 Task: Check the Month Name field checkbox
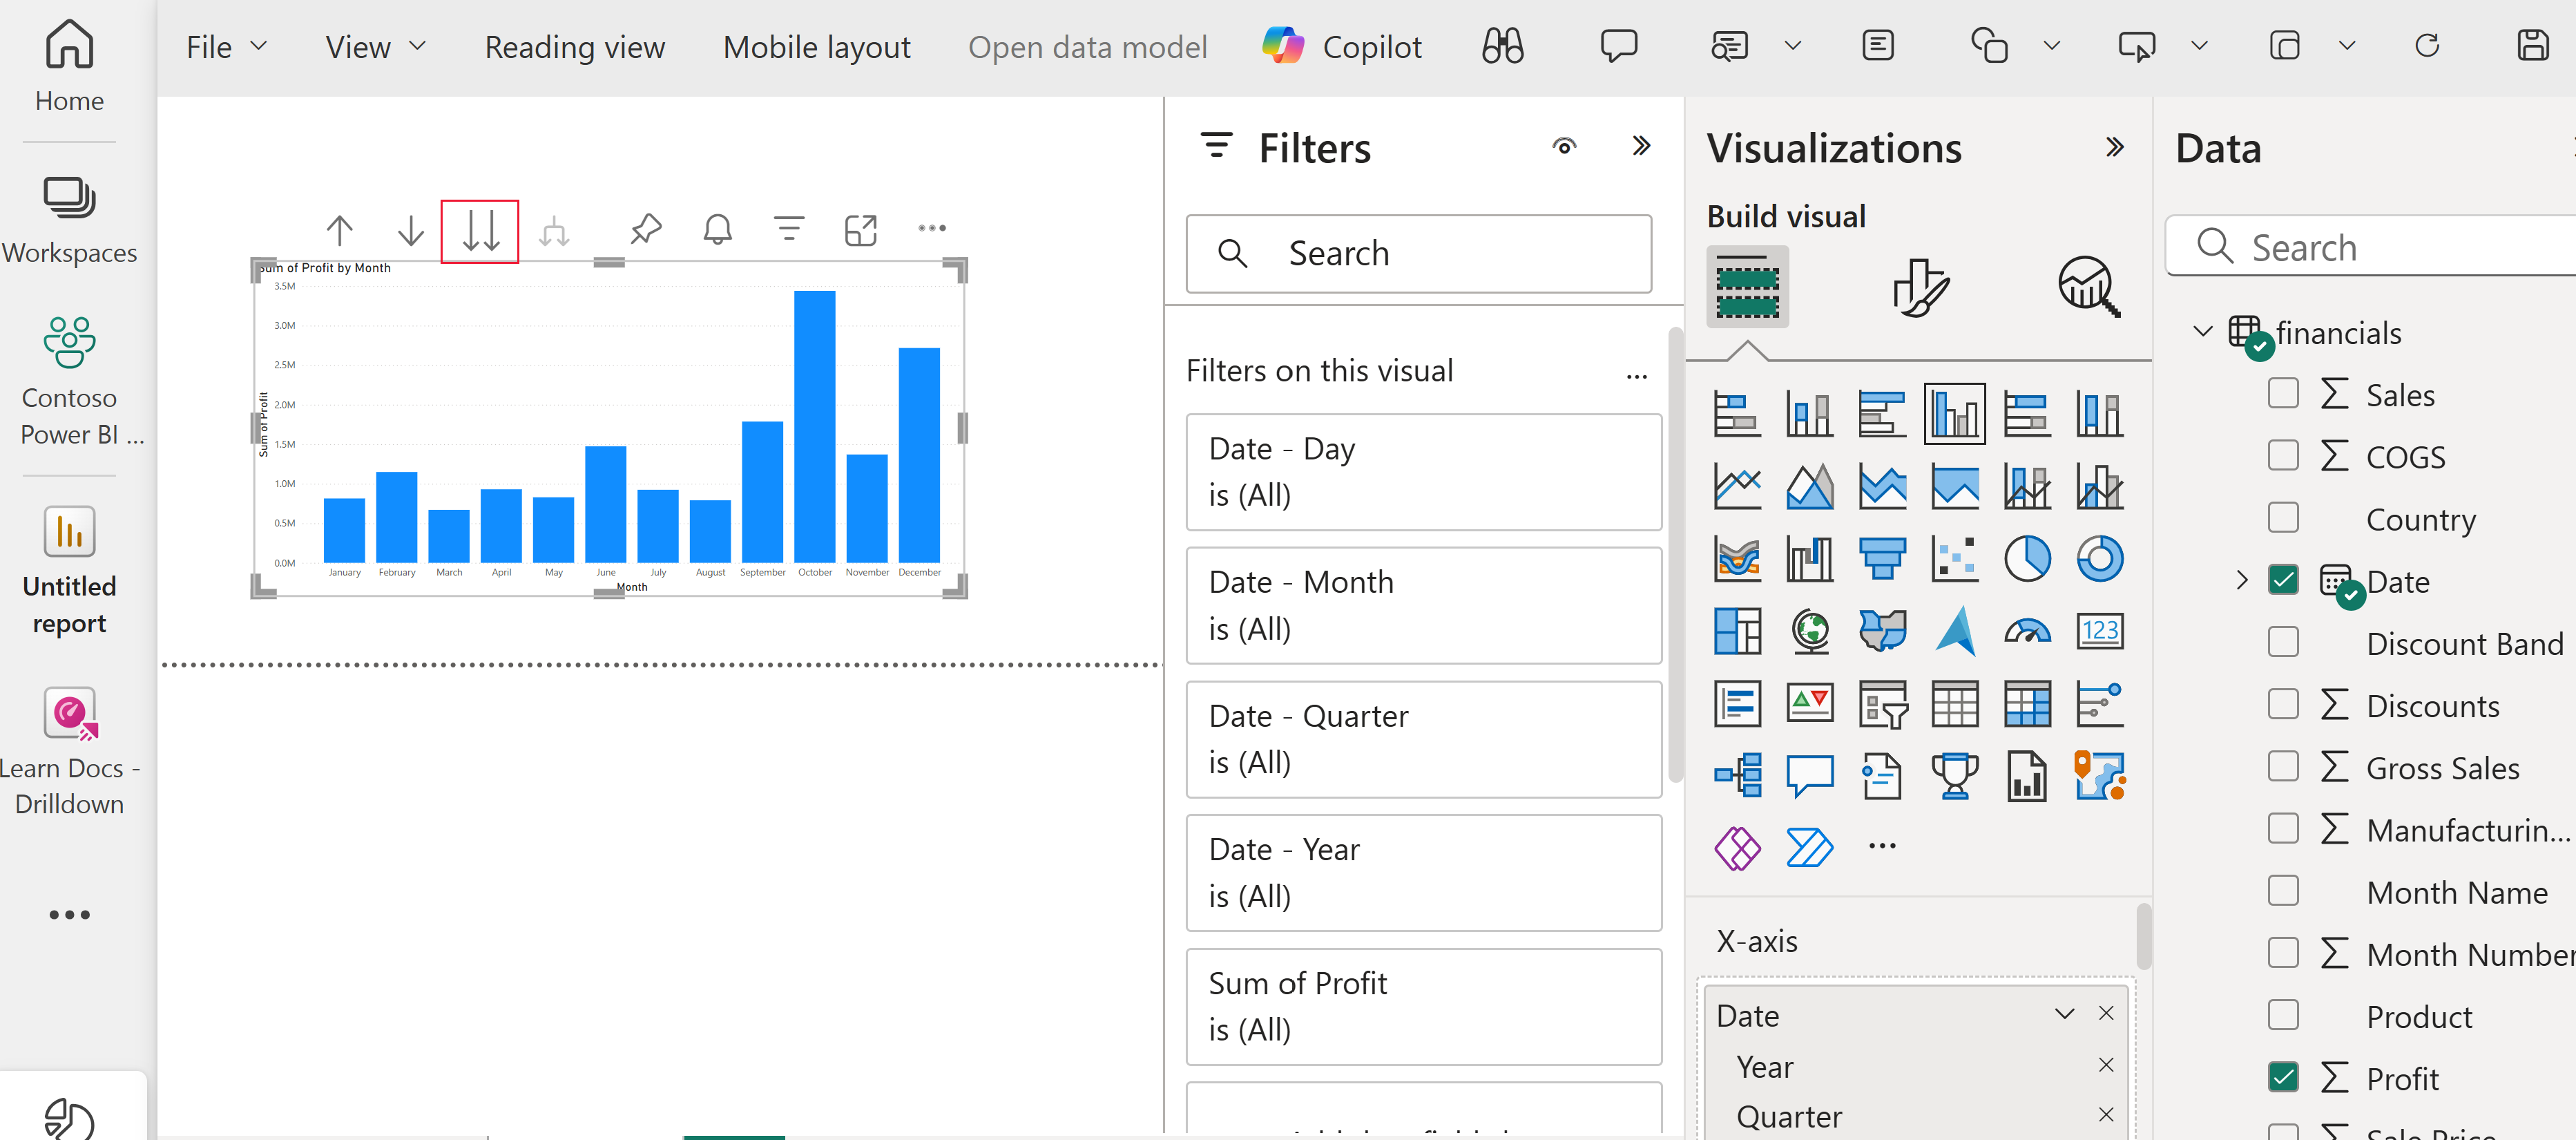point(2283,891)
